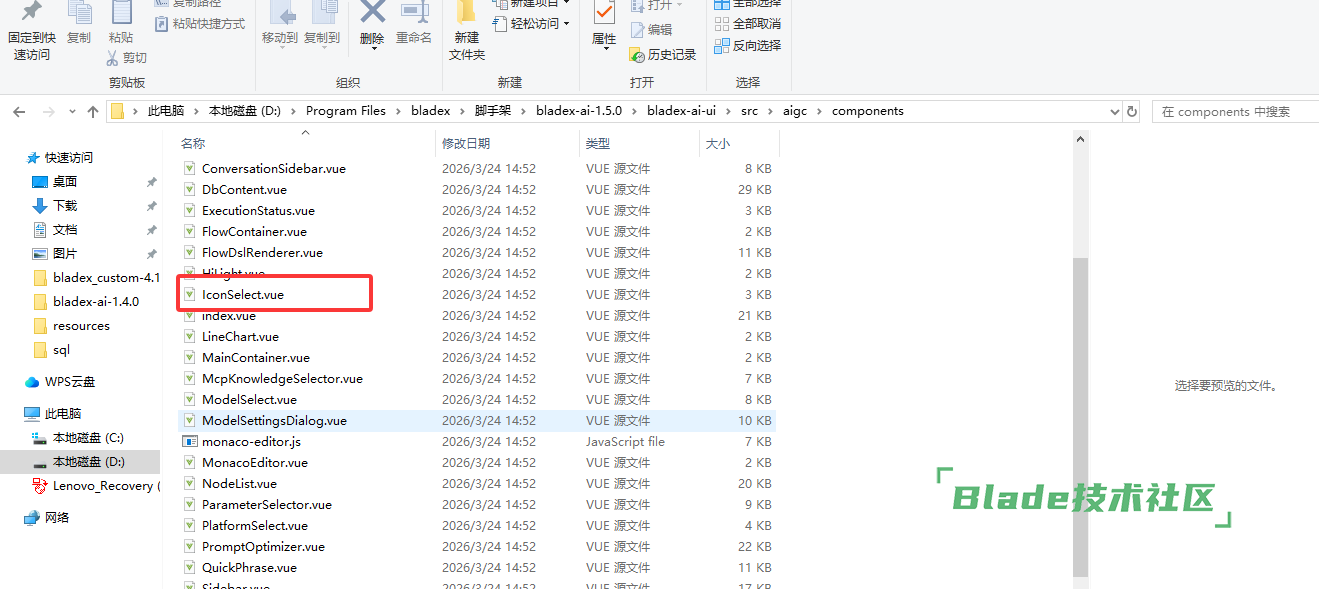Open Local Disk (C:) in the sidebar

[88, 438]
